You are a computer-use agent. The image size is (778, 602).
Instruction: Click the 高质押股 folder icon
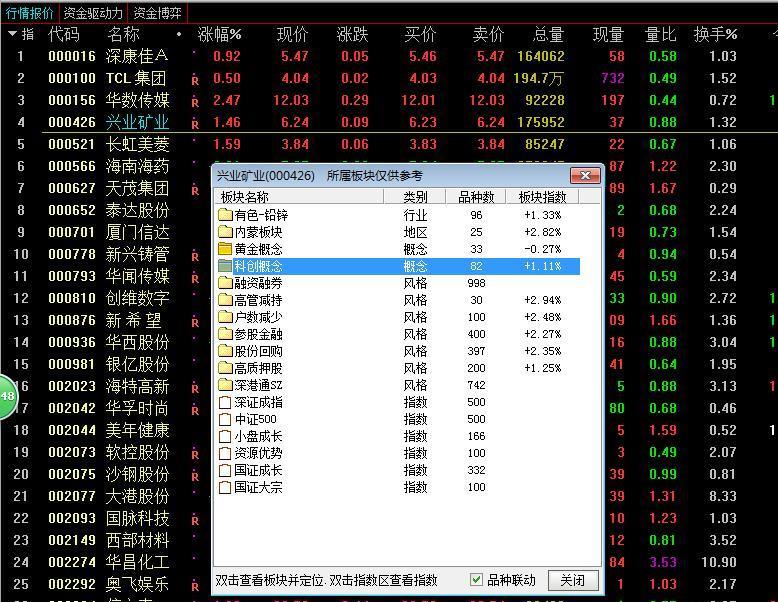[225, 368]
